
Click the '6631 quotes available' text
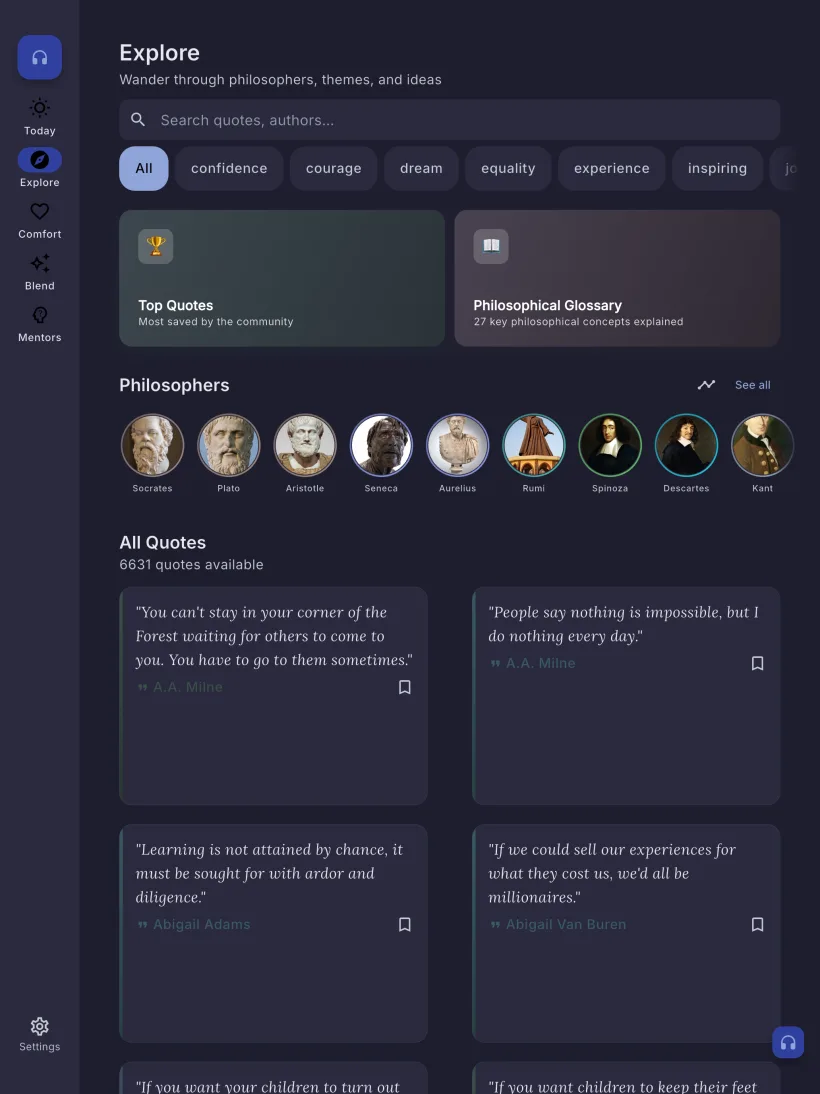coord(191,564)
